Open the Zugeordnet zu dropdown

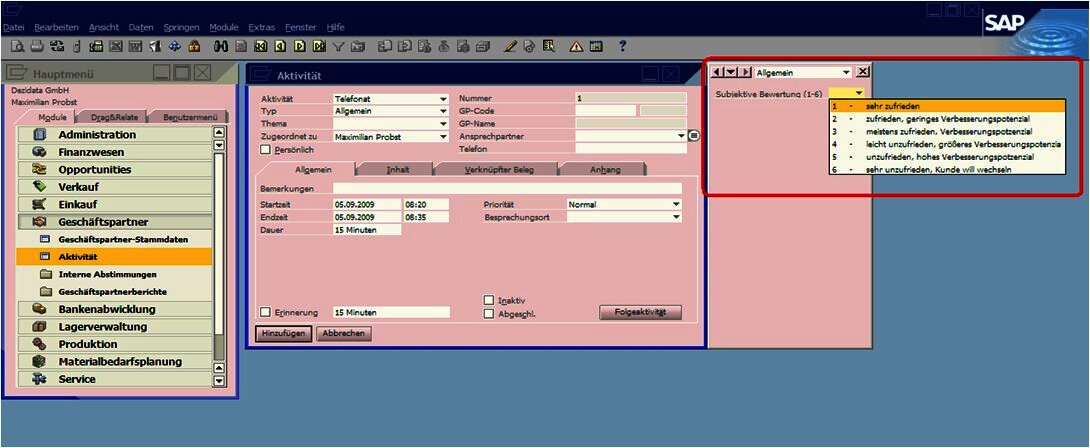(443, 136)
